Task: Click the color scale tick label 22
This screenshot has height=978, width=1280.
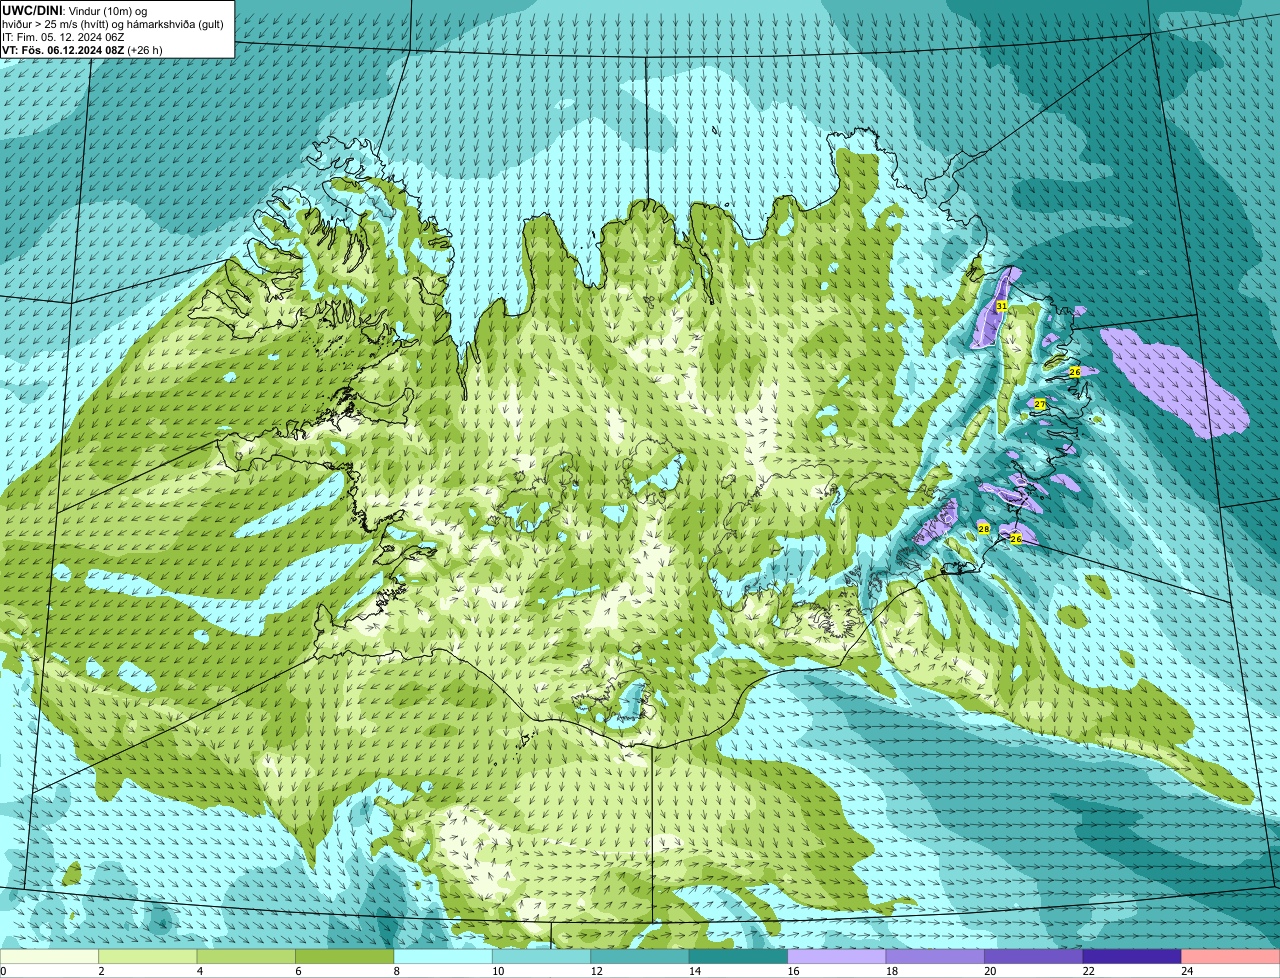Action: tap(1088, 971)
